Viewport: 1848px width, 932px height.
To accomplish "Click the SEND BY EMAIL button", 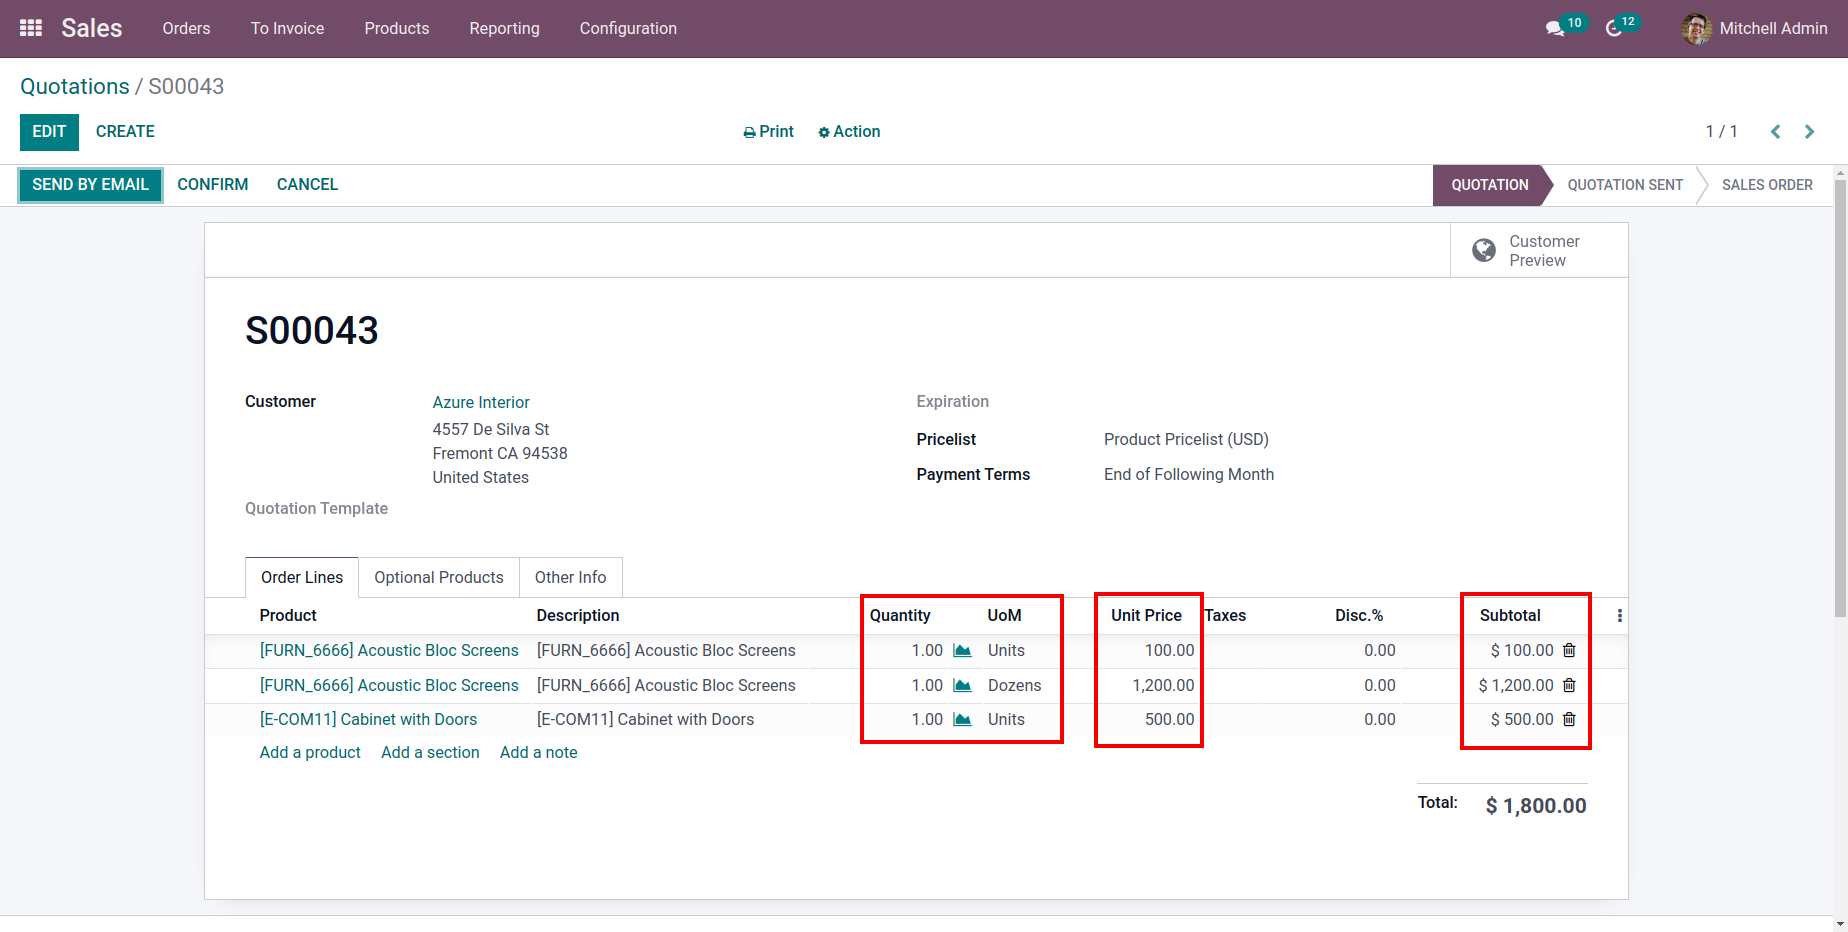I will pyautogui.click(x=90, y=185).
